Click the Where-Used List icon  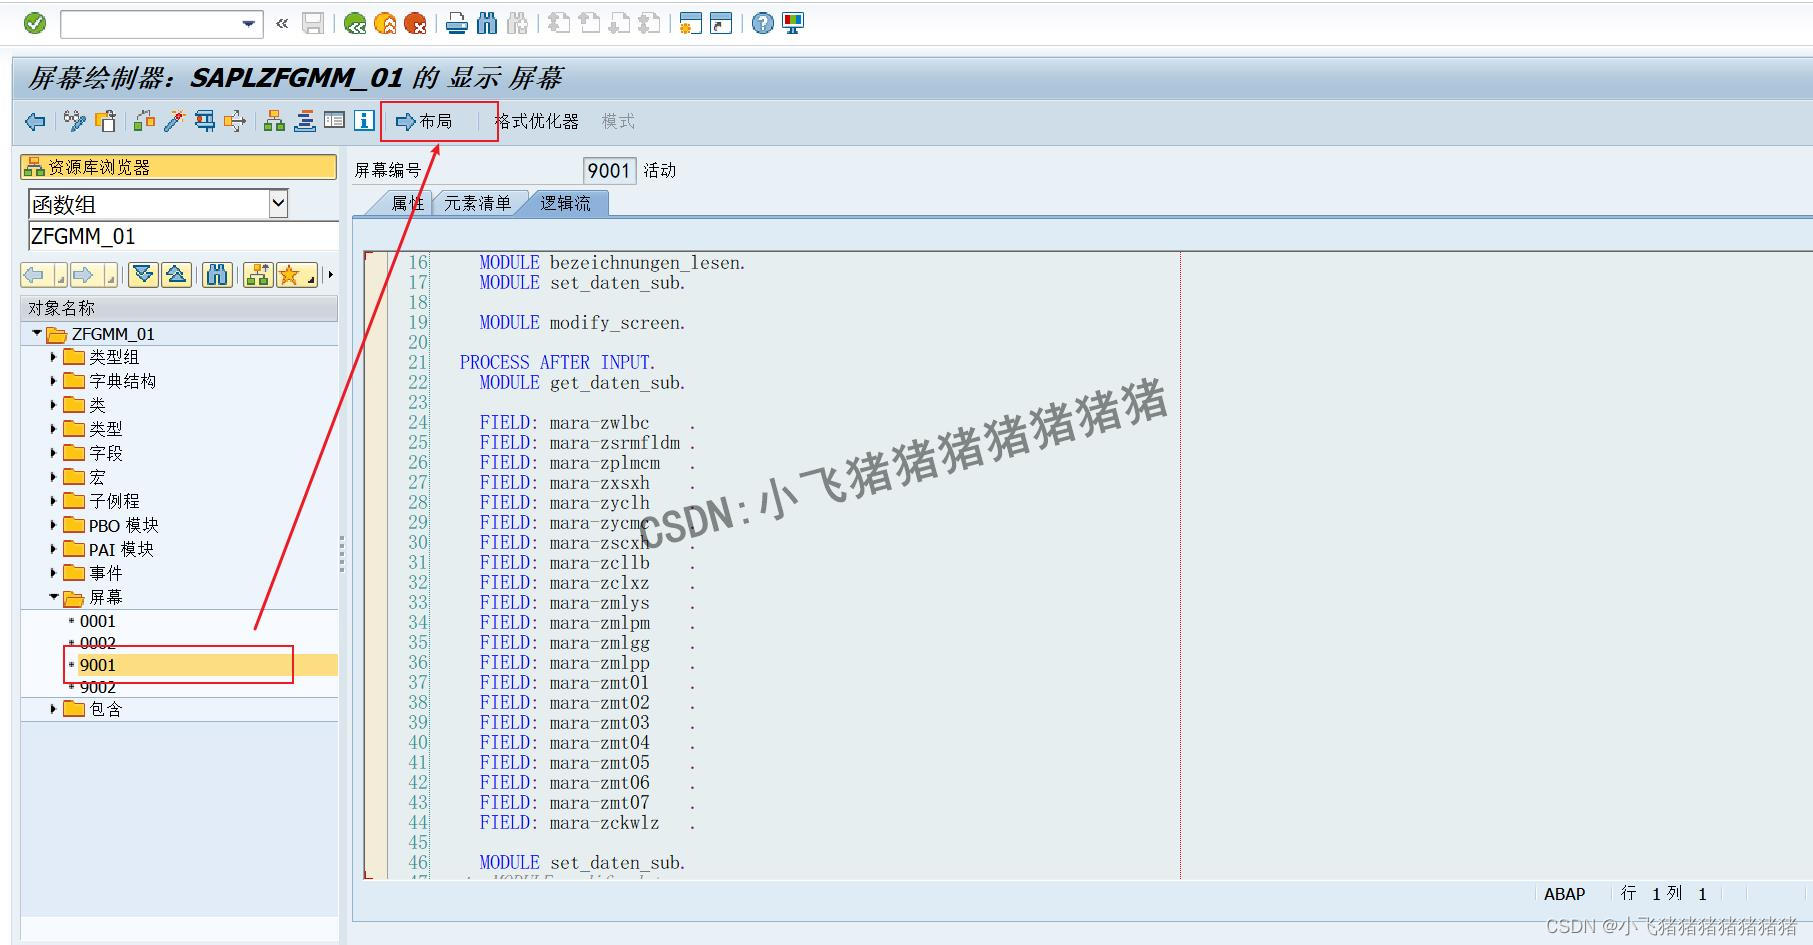[x=235, y=121]
